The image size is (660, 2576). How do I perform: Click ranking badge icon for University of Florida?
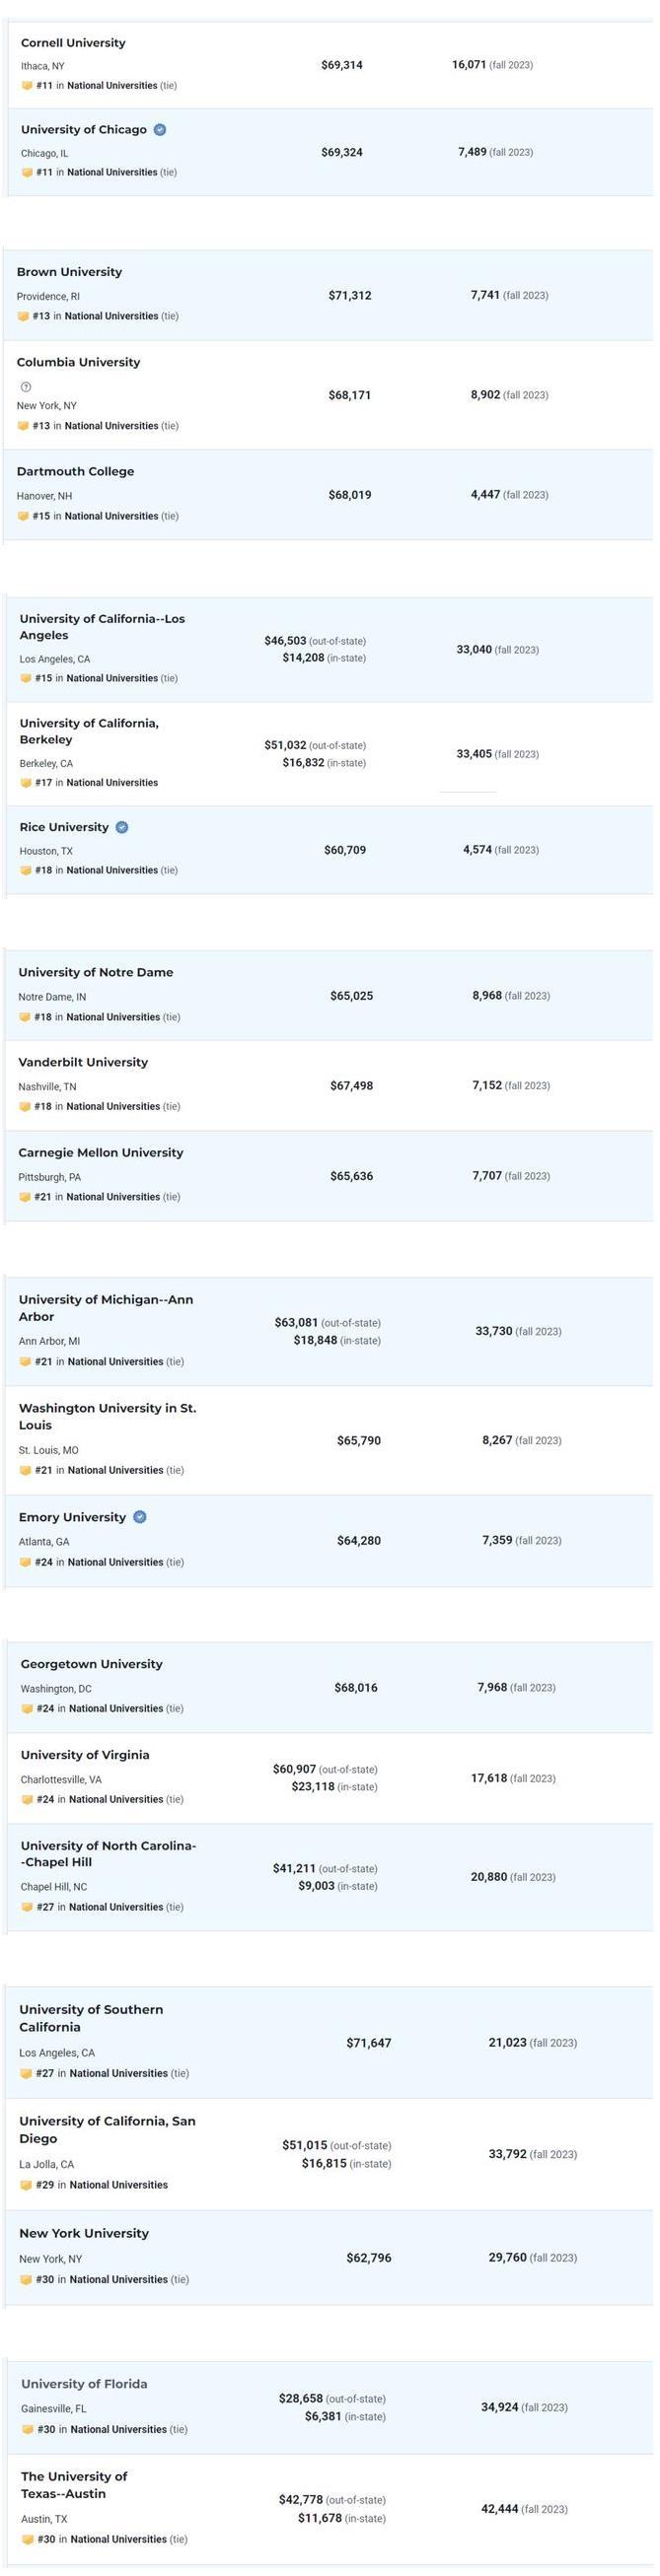pyautogui.click(x=28, y=2429)
